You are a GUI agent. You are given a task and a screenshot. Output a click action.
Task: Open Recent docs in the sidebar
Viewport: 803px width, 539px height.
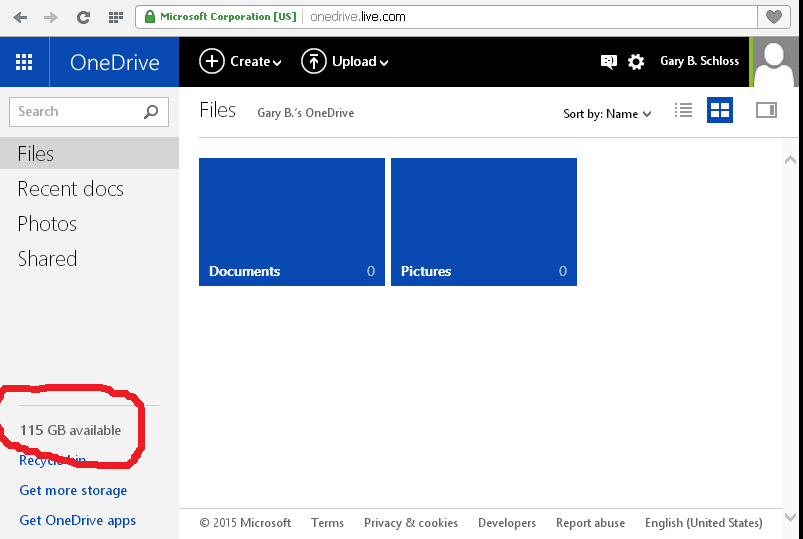(x=71, y=189)
